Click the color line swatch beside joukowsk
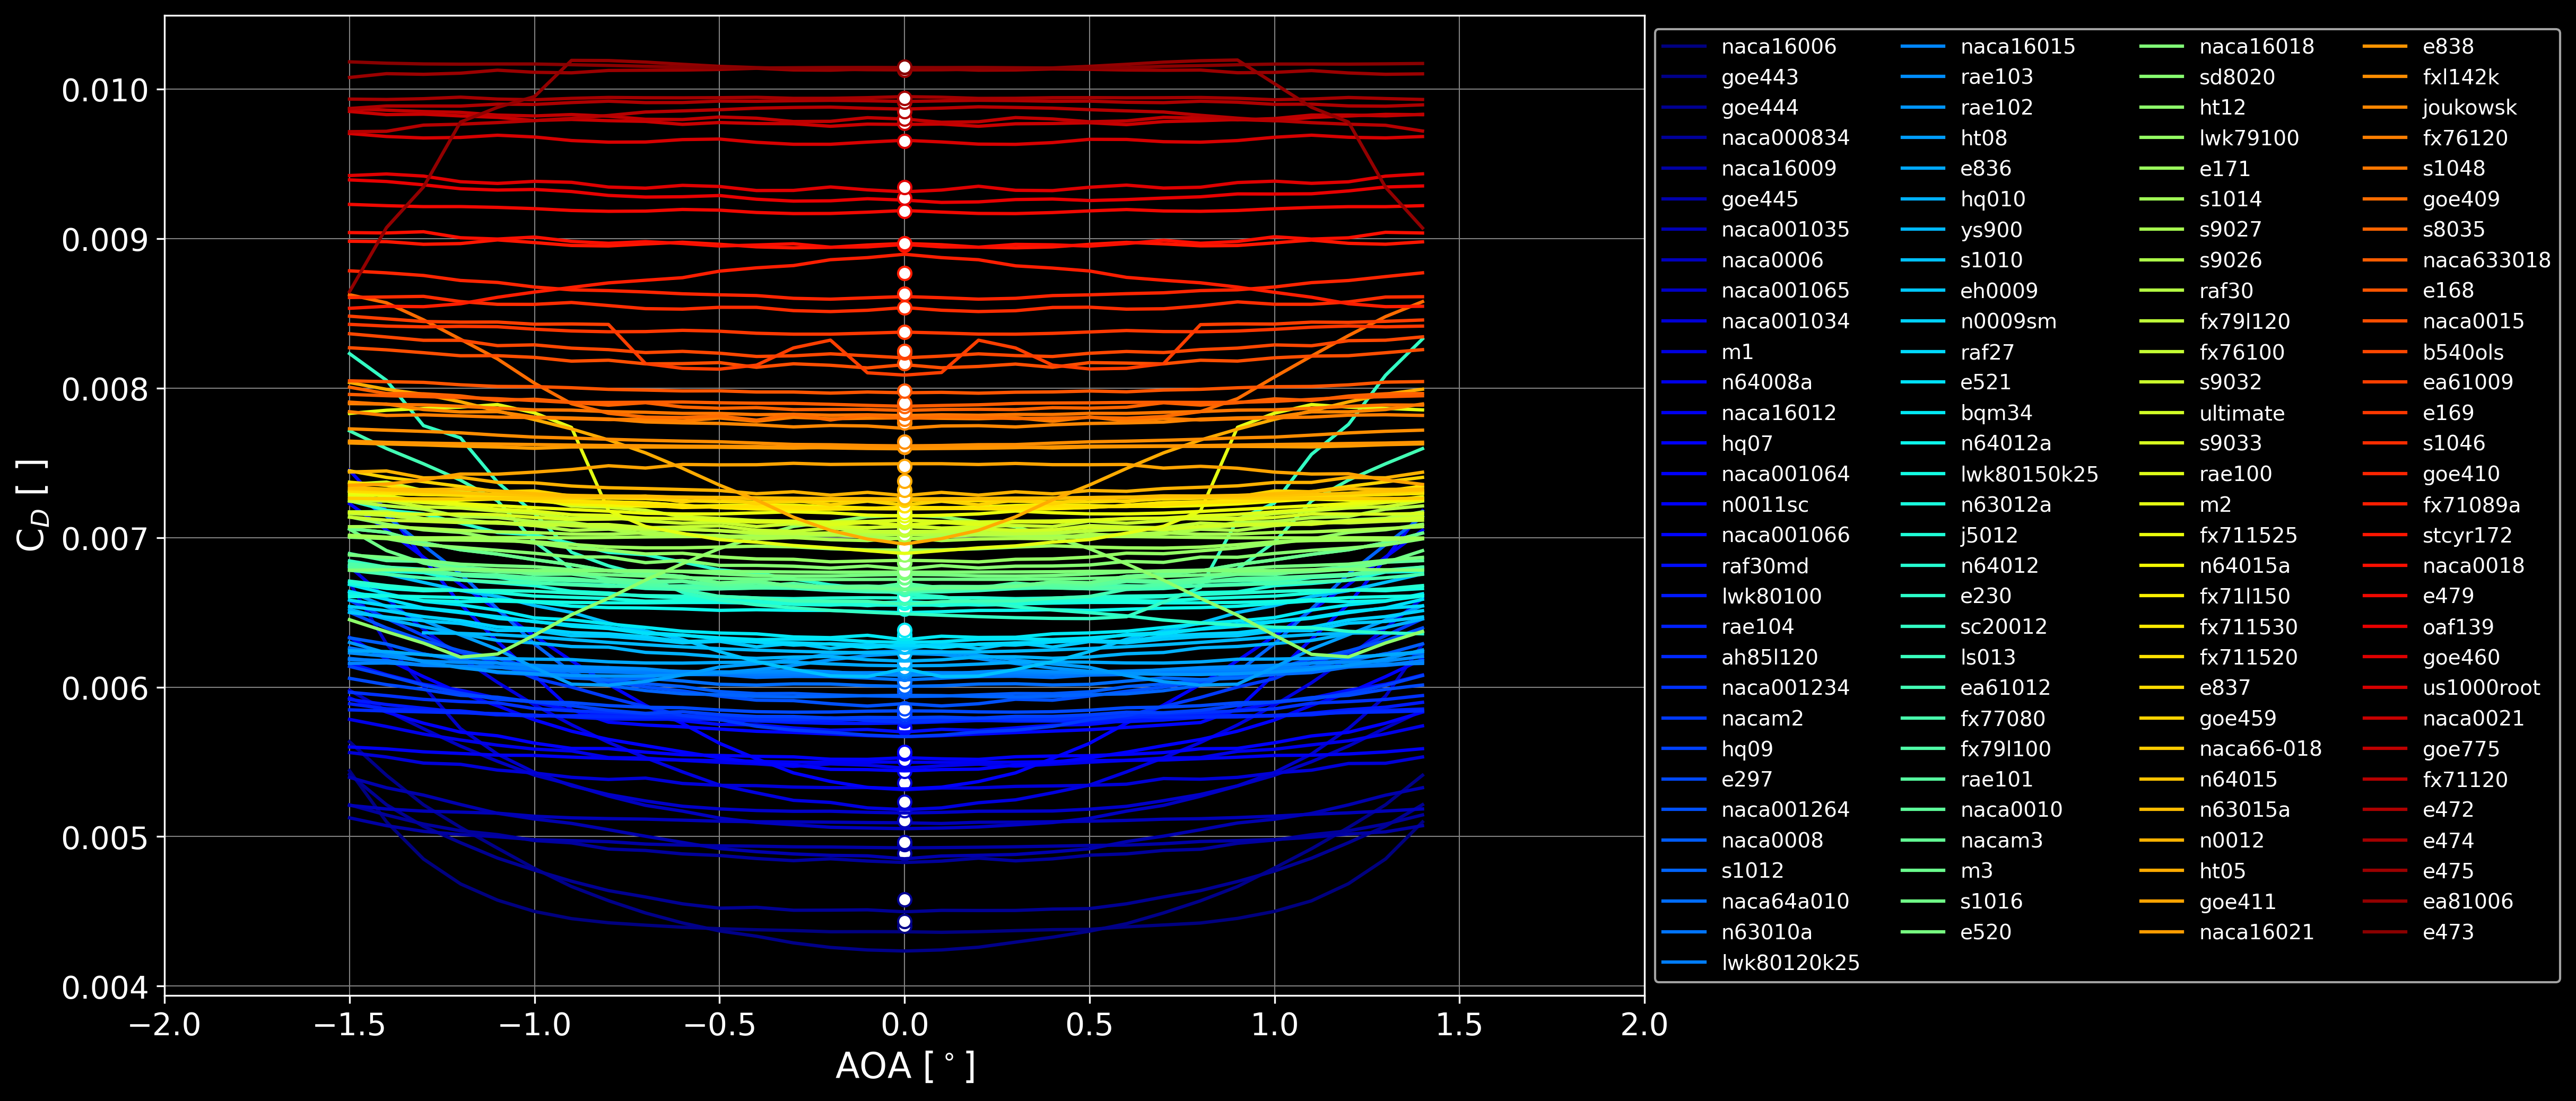 pos(2384,107)
